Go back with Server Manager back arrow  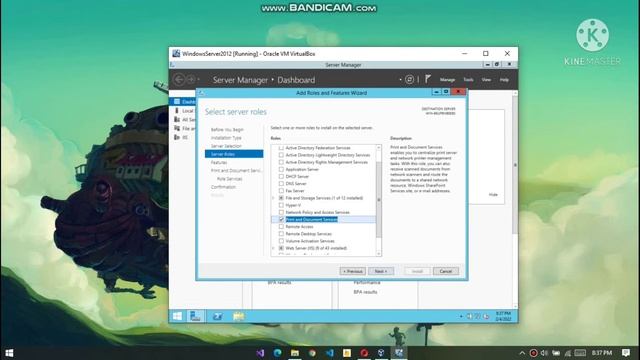179,80
